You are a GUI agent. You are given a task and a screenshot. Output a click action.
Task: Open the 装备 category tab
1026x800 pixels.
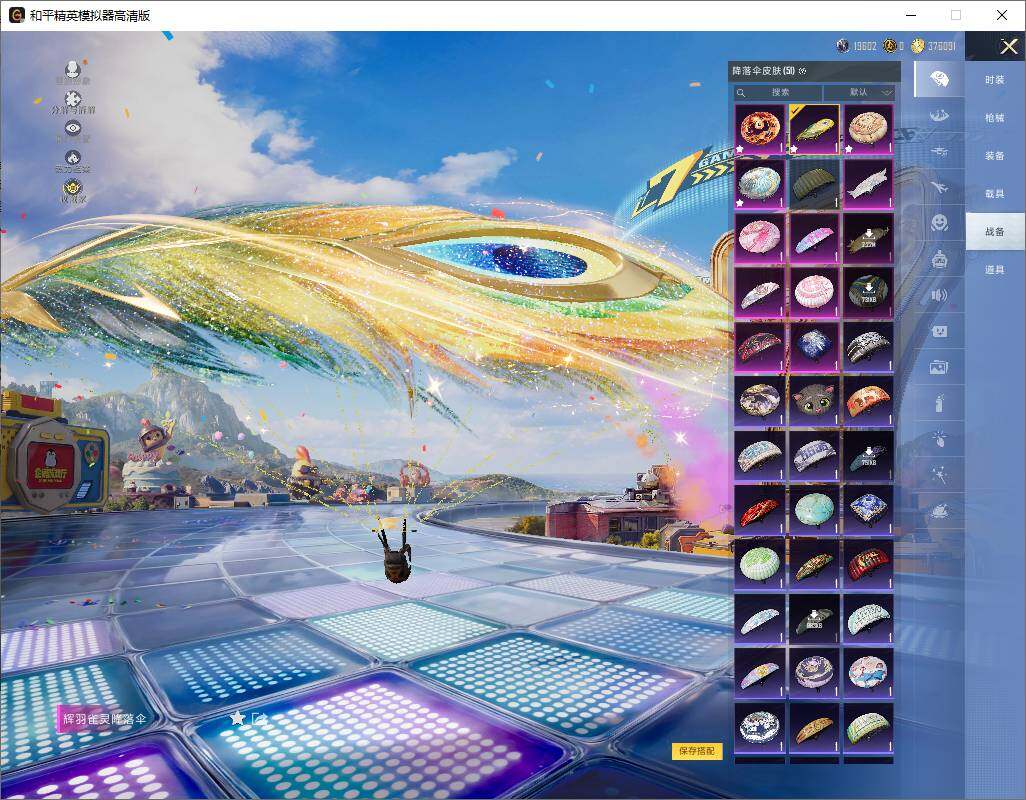[995, 156]
